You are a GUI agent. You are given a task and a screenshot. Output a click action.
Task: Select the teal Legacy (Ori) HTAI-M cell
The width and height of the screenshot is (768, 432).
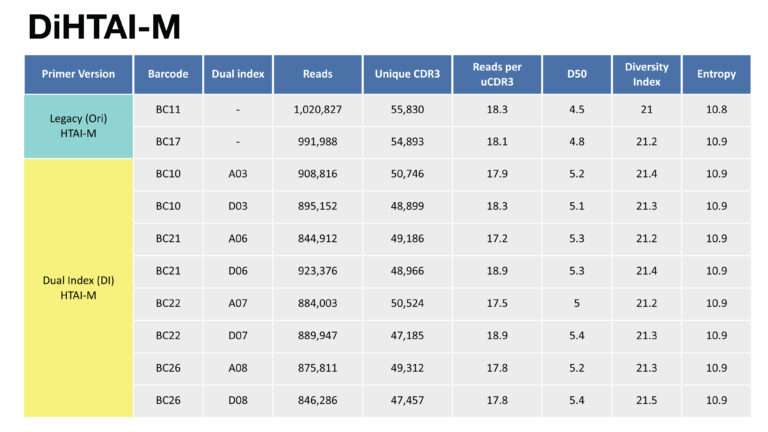(78, 126)
